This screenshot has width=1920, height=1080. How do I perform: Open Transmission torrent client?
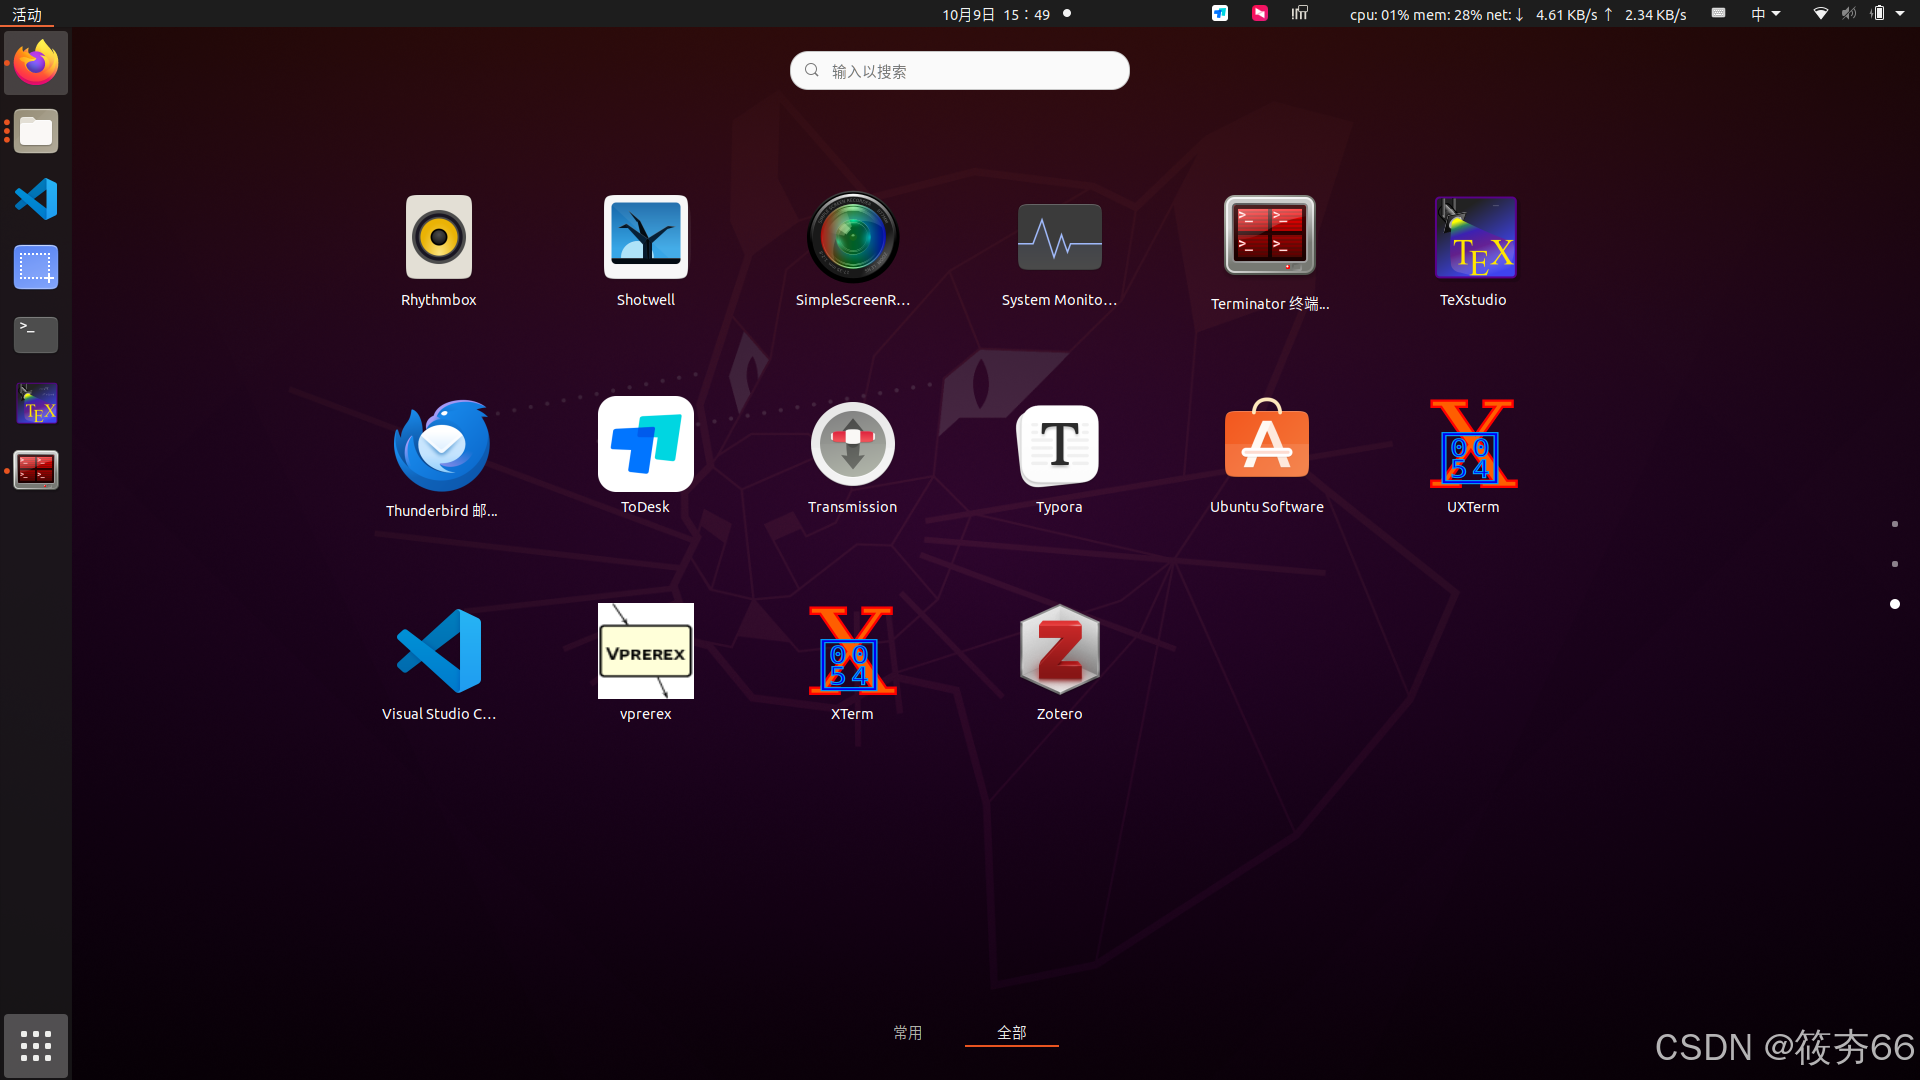tap(852, 446)
